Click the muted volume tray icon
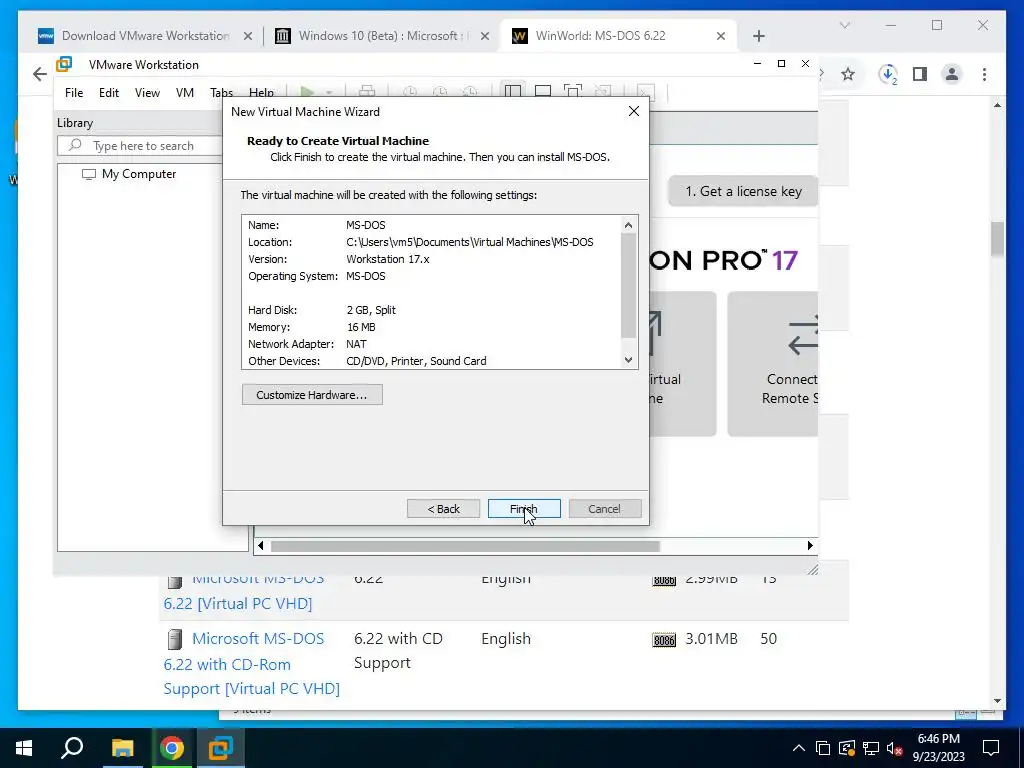Screen dimensions: 1024x768 [894, 748]
